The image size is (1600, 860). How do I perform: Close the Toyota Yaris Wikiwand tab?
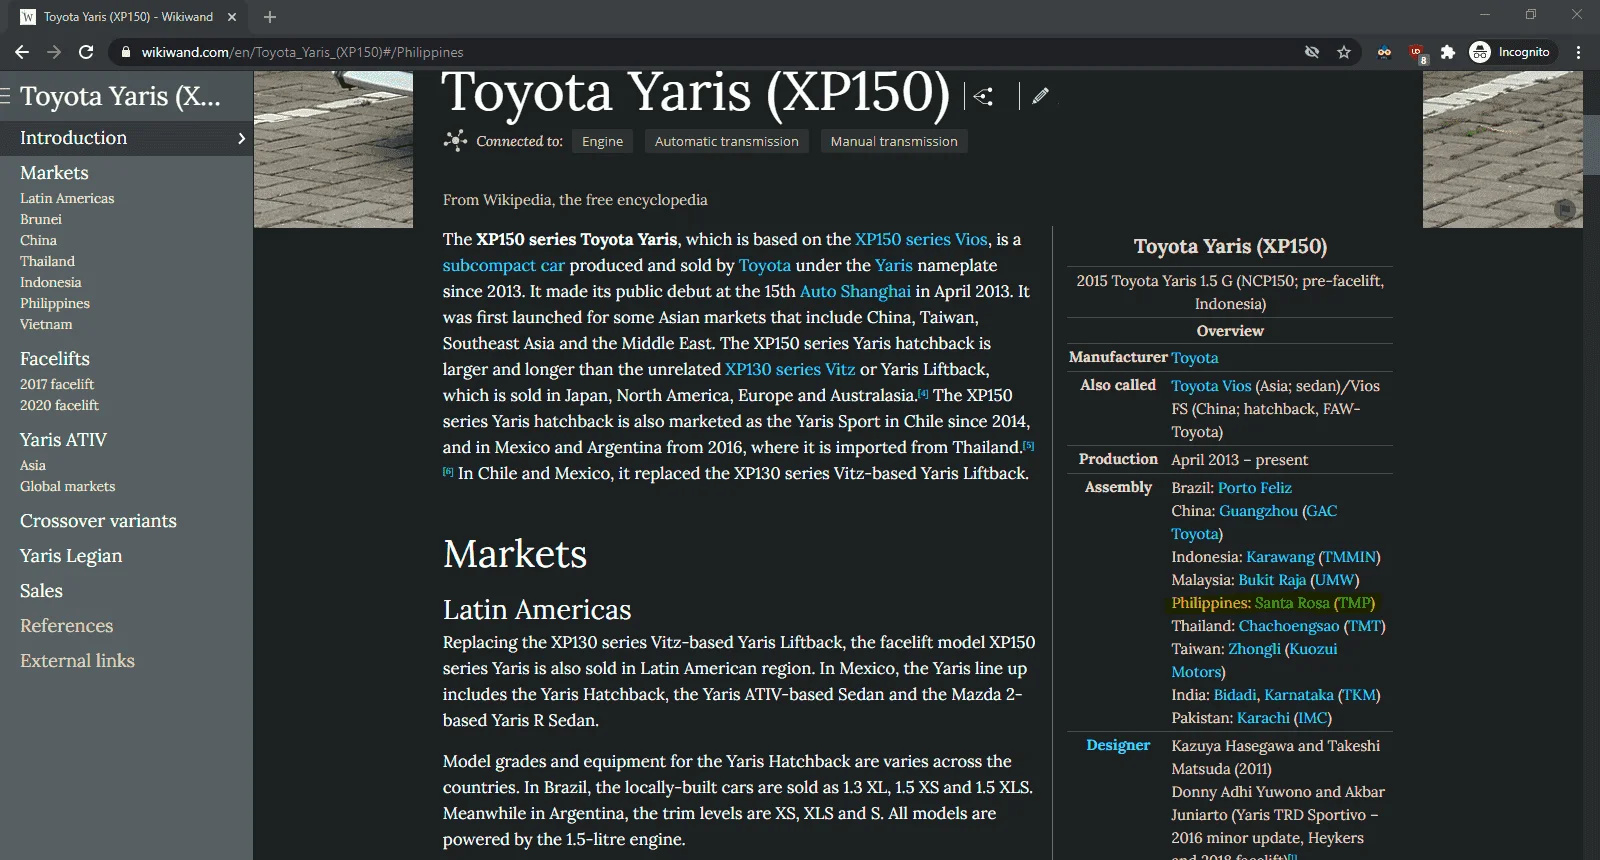232,17
